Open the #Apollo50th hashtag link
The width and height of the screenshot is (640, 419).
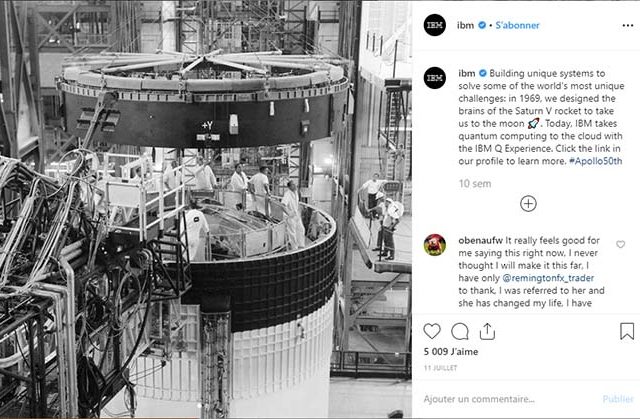(x=596, y=161)
